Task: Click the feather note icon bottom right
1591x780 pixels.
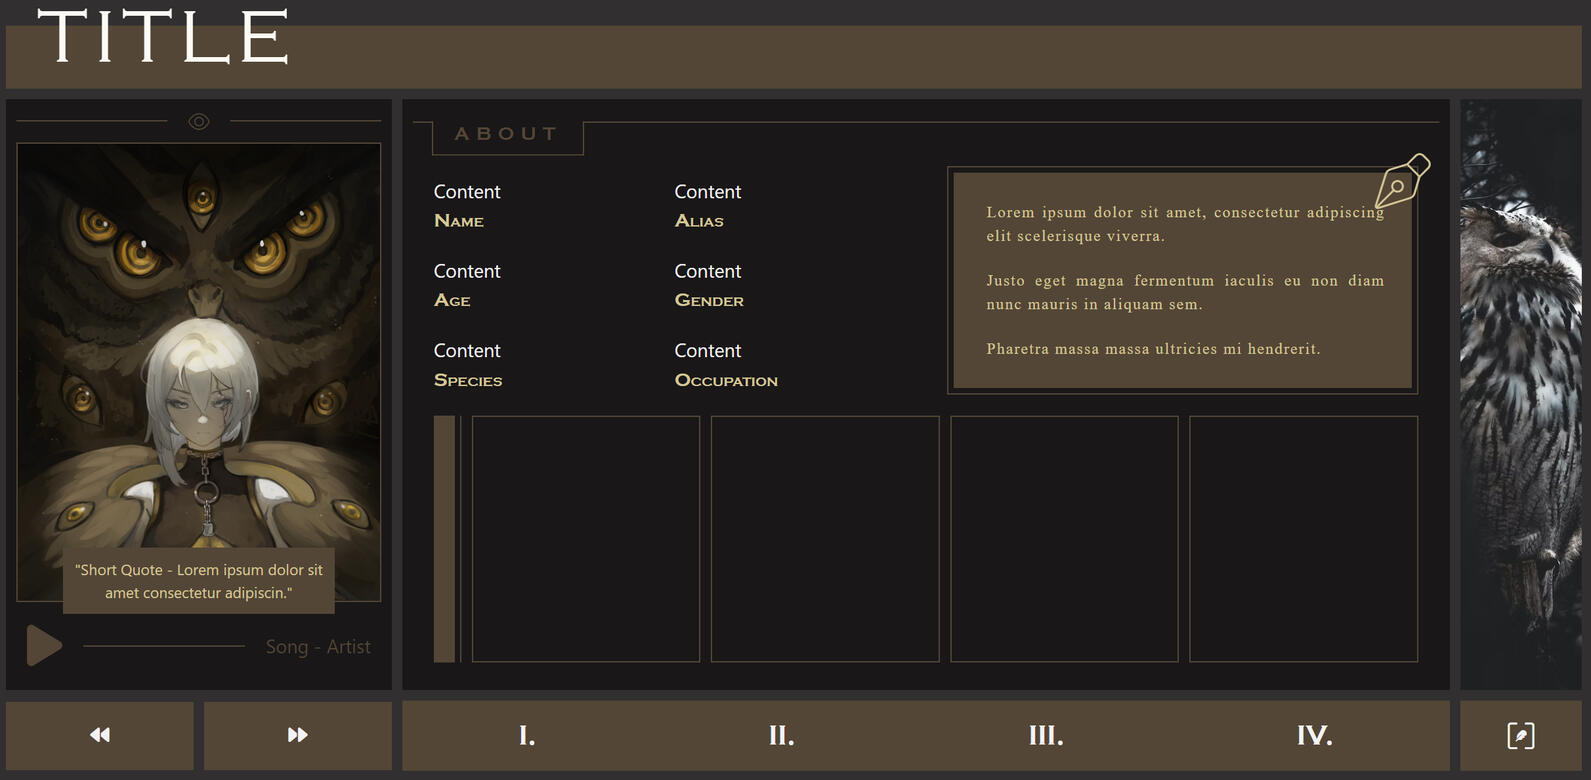Action: pos(1520,736)
